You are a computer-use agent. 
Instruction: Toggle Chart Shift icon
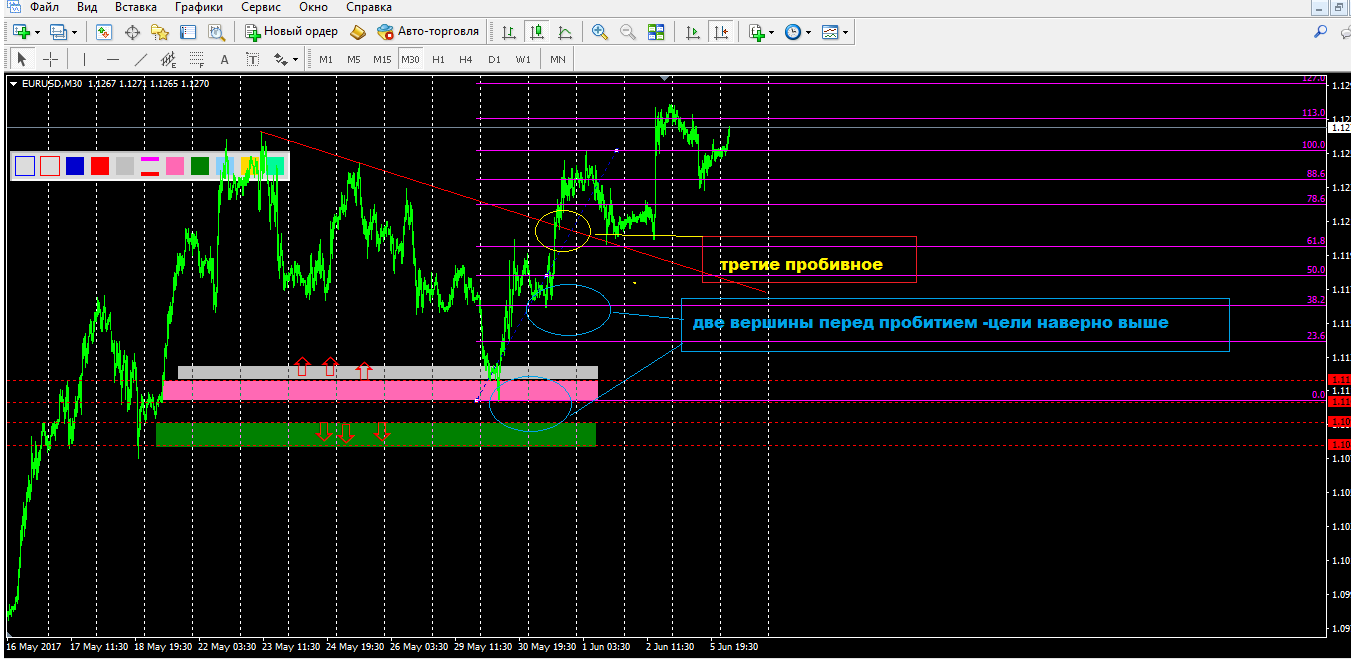pos(720,32)
